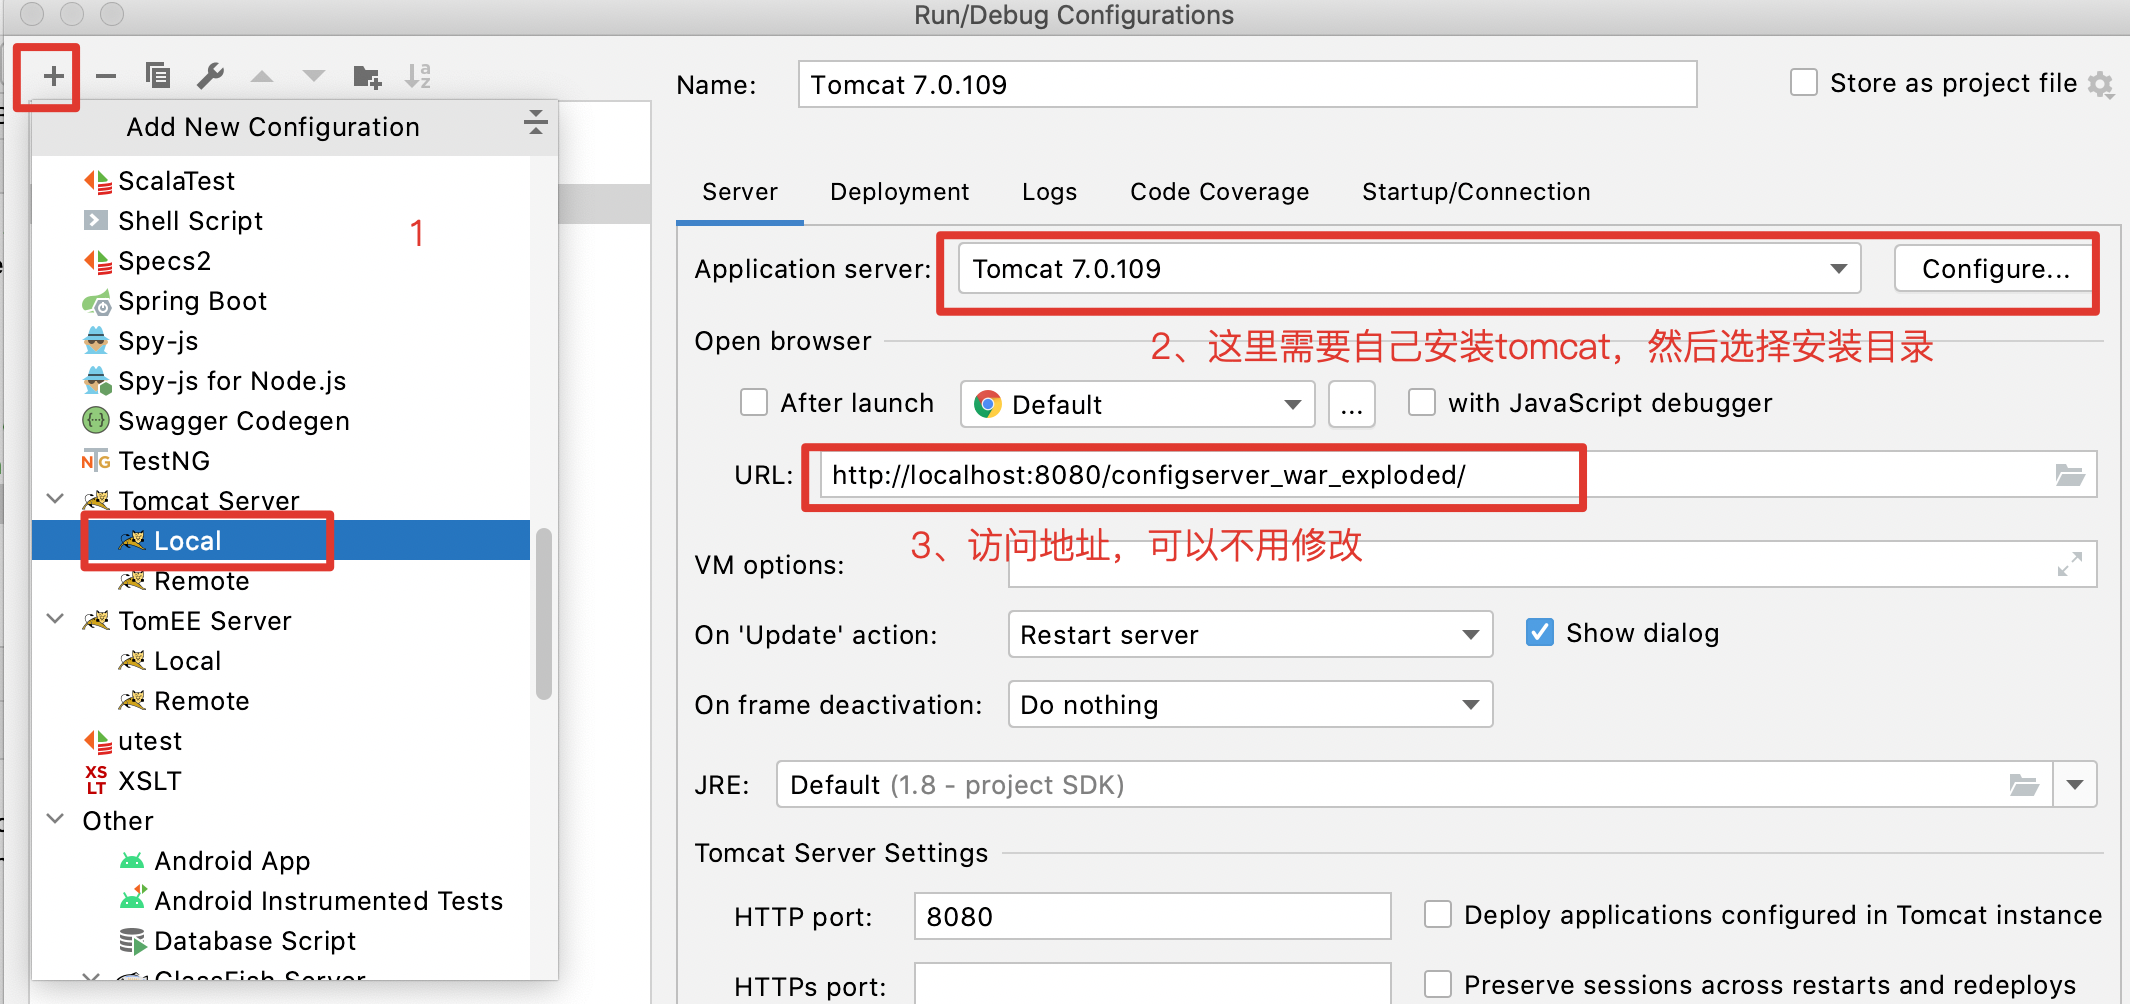The width and height of the screenshot is (2130, 1004).
Task: Open the Application server dropdown
Action: point(1410,269)
